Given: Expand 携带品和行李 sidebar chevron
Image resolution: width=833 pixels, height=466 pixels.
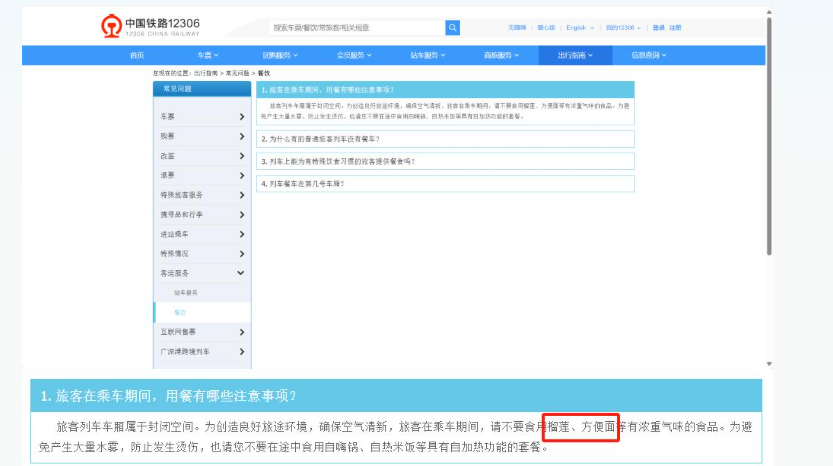Looking at the screenshot, I should coord(241,214).
